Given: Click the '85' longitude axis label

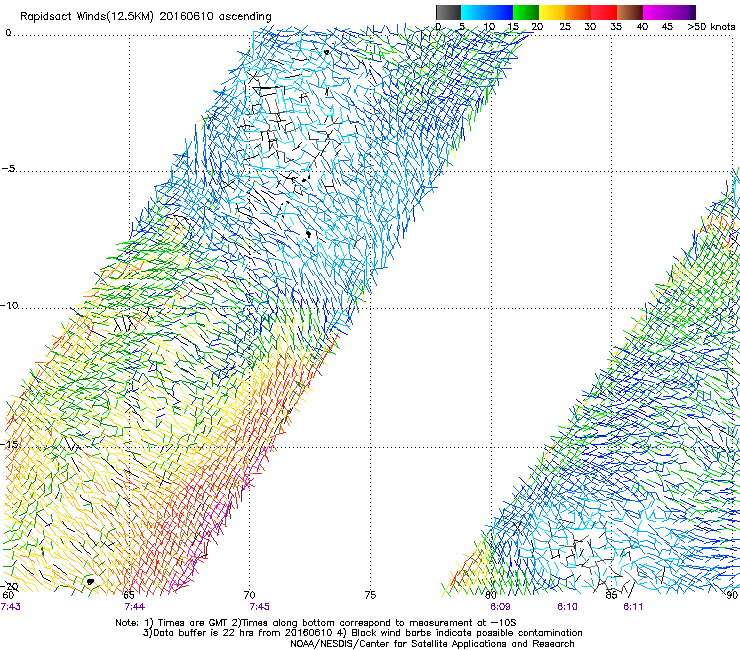Looking at the screenshot, I should (x=611, y=595).
